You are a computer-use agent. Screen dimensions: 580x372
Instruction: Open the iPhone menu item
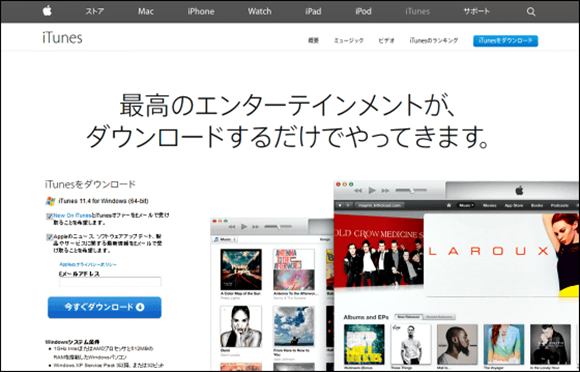(x=201, y=11)
